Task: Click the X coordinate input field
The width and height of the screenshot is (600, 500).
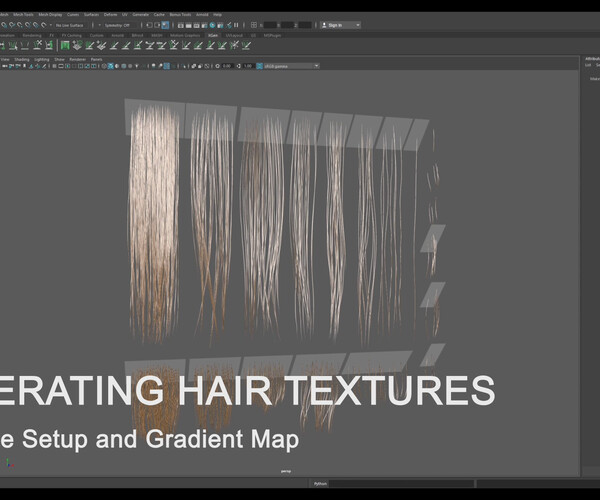Action: point(270,25)
